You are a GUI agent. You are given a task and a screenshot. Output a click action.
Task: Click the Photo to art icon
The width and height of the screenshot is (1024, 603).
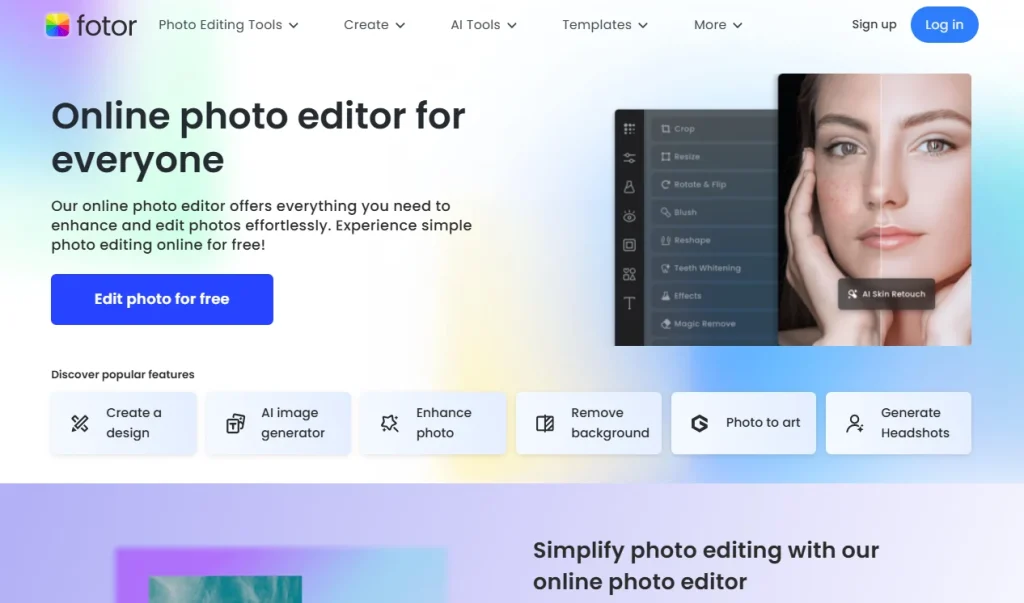[699, 423]
